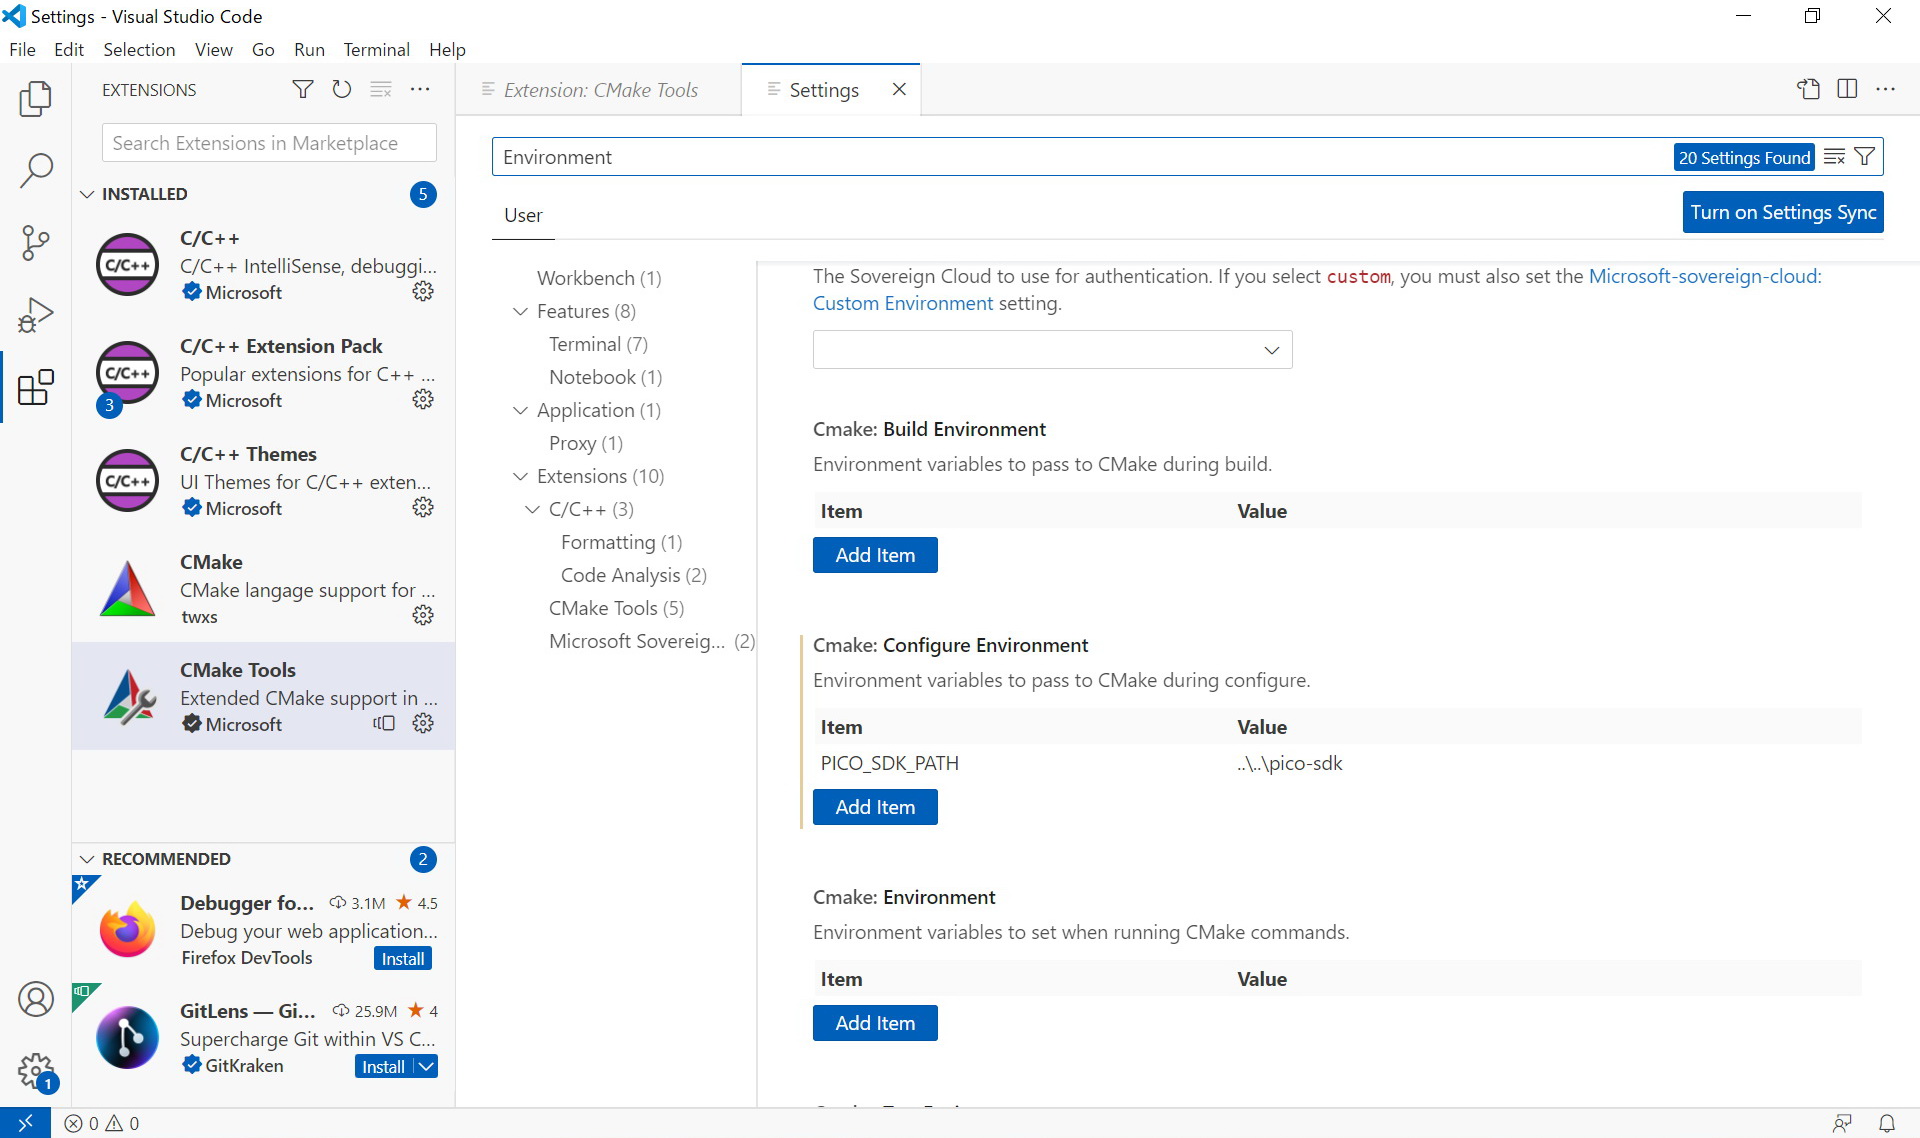Open Settings JSON file icon

1808,89
